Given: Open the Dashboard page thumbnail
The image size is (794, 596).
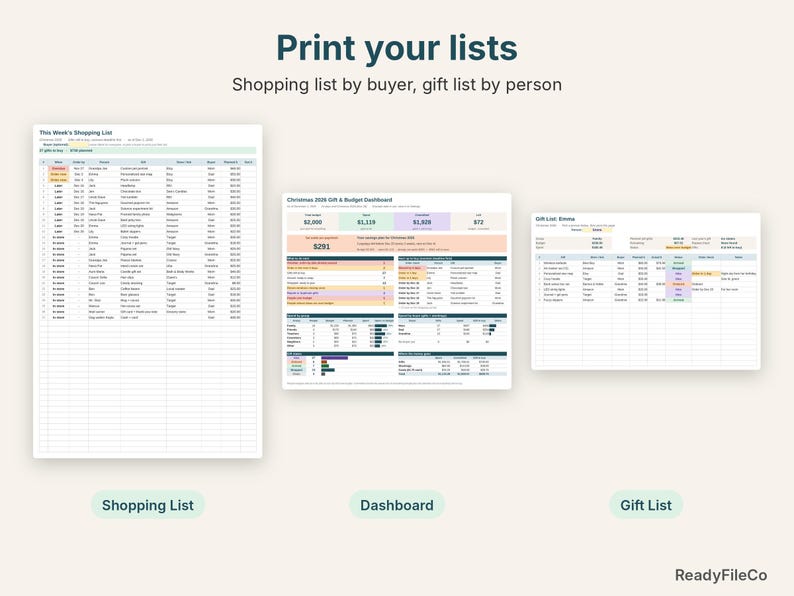Looking at the screenshot, I should click(x=396, y=291).
